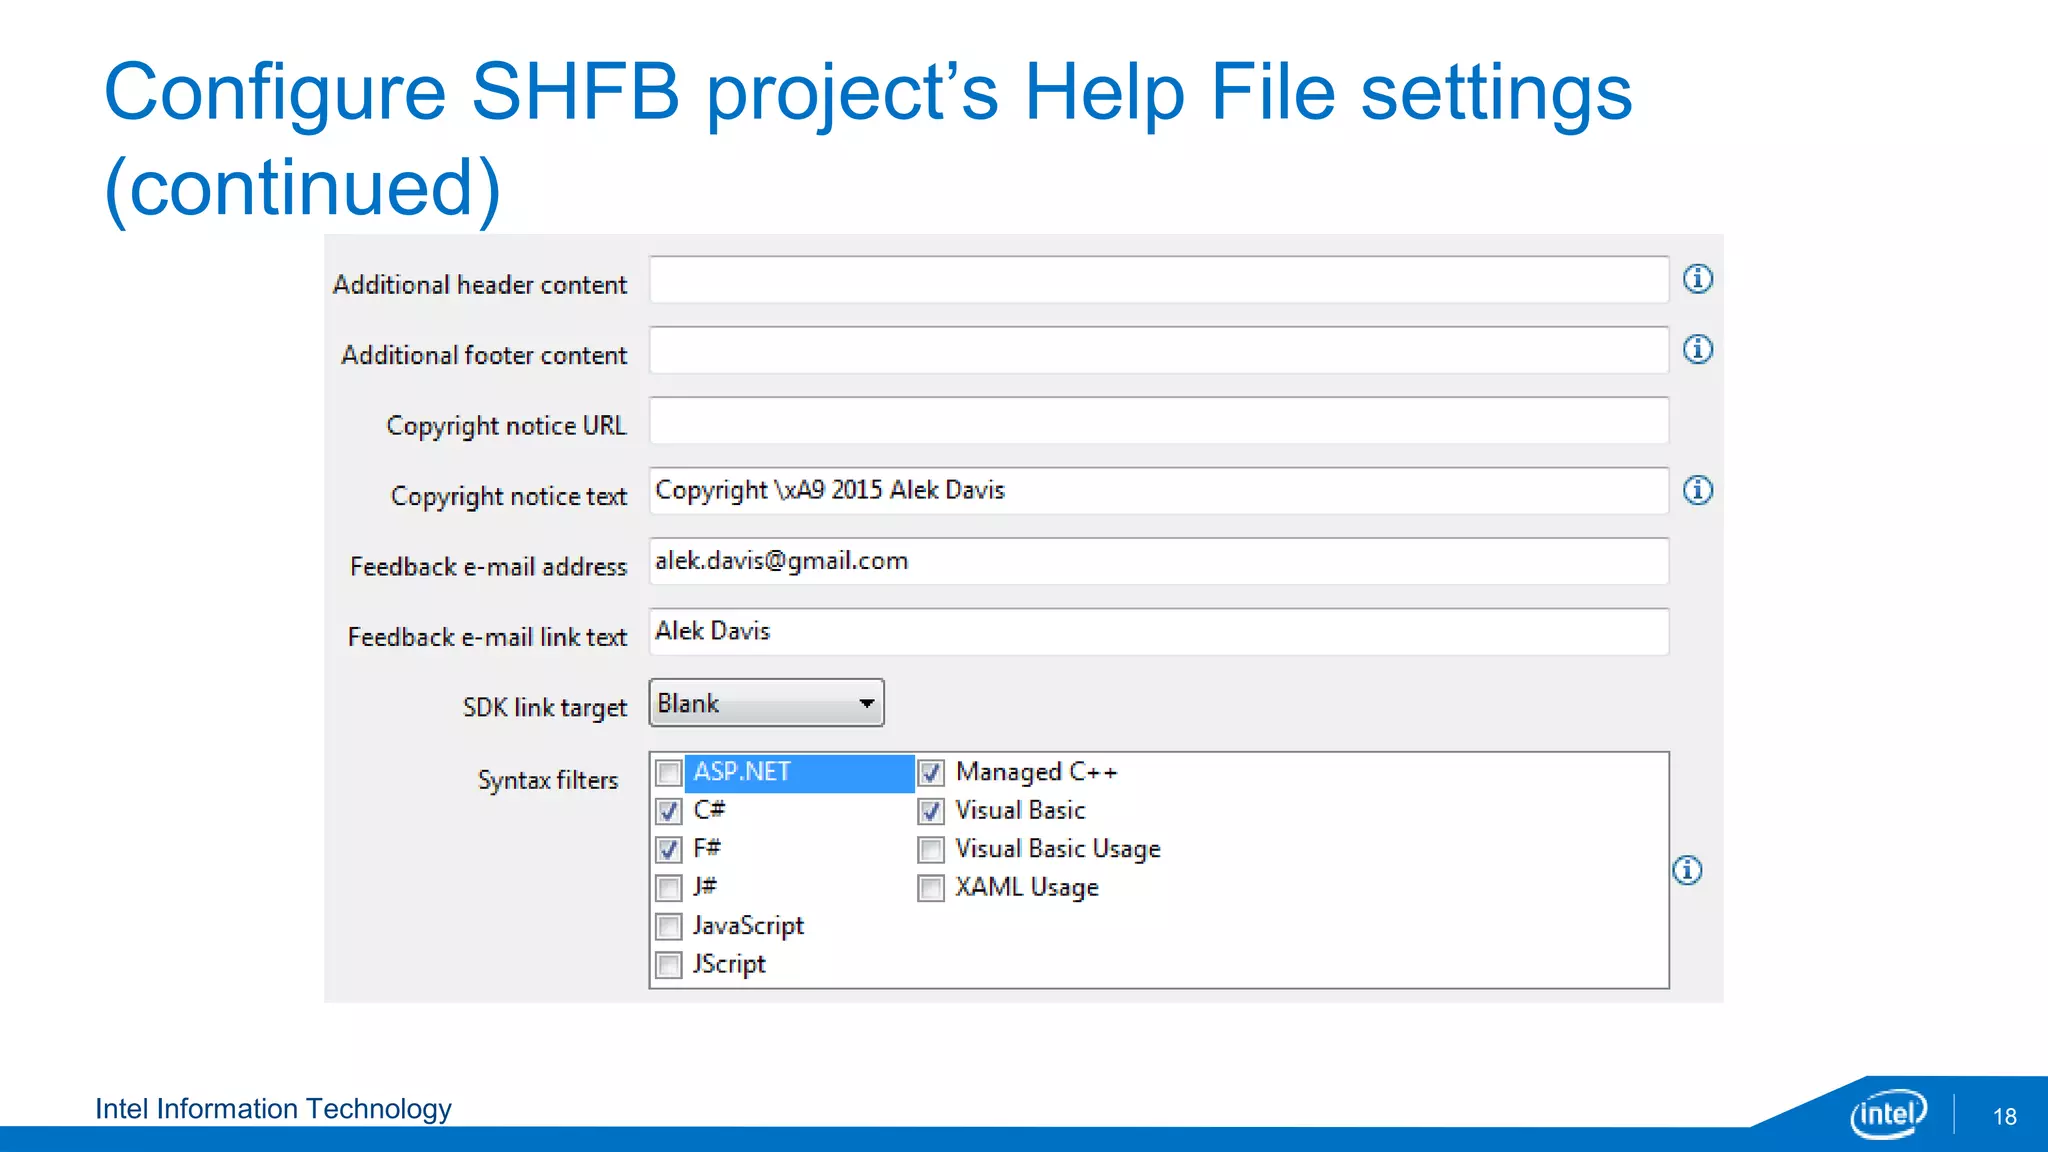Click the Copyright notice text field

[1159, 491]
